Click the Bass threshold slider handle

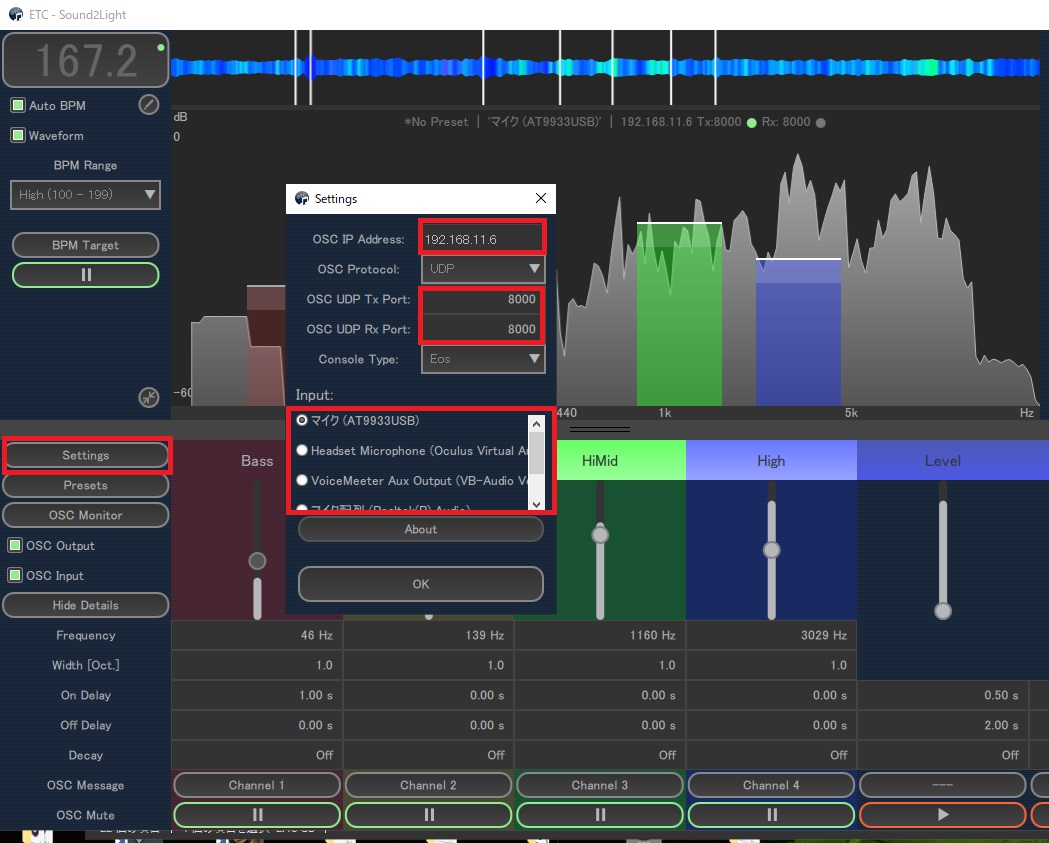(257, 561)
